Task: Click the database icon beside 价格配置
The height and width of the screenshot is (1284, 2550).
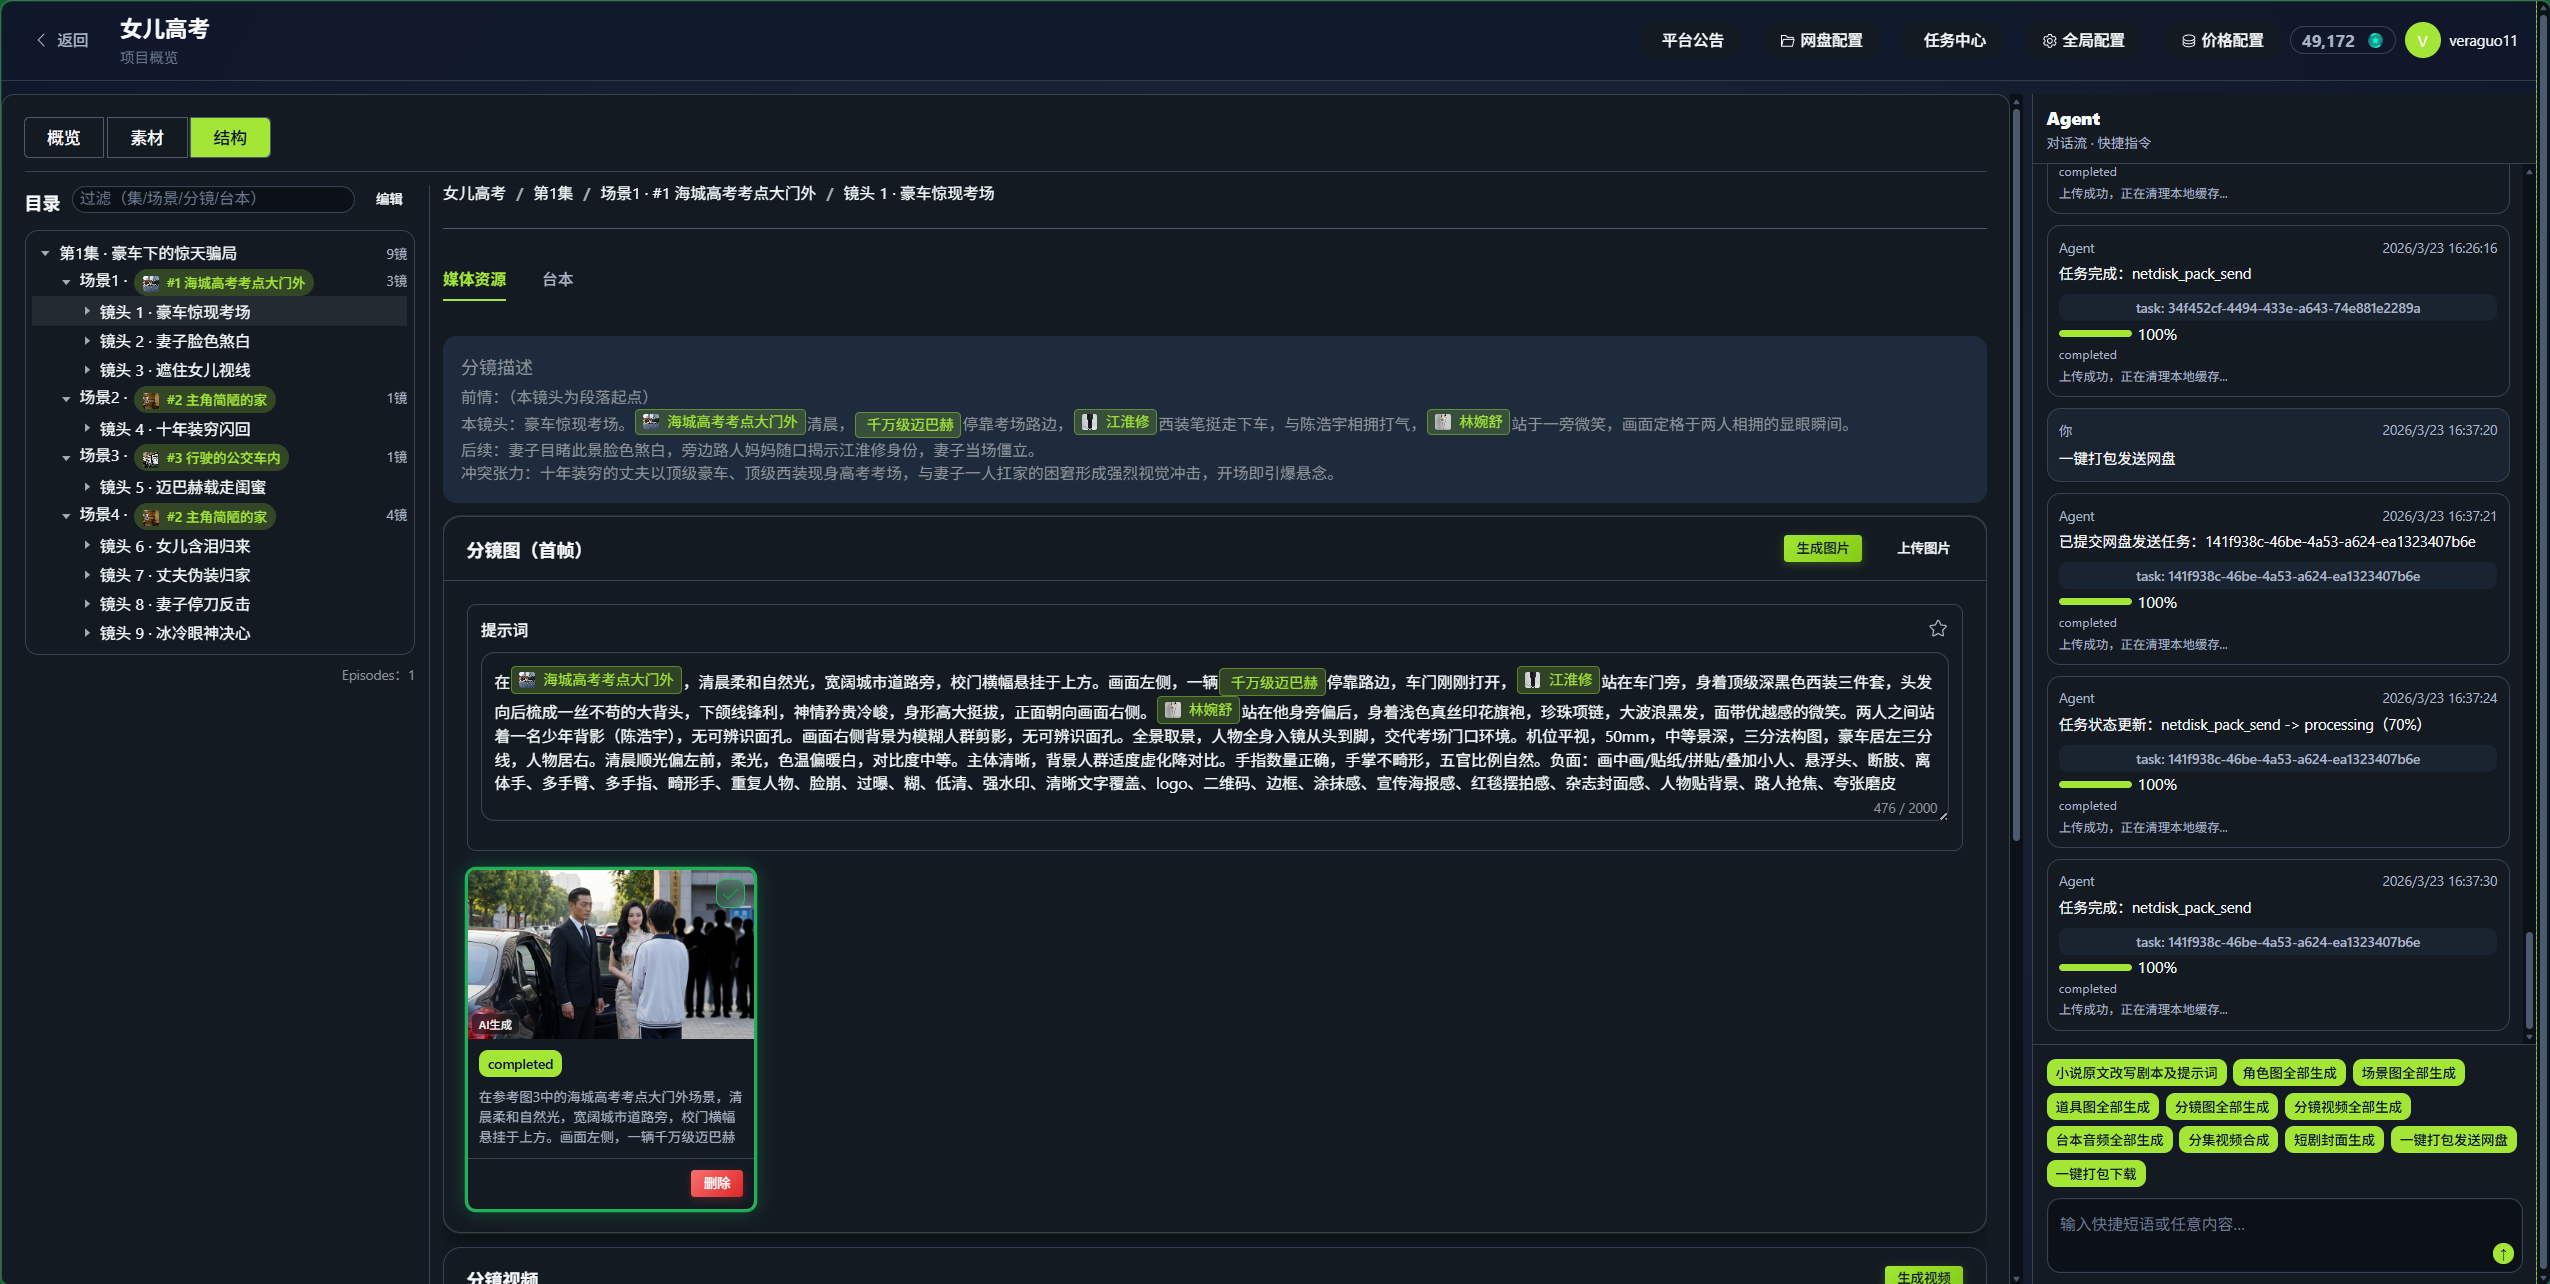Action: coord(2188,41)
